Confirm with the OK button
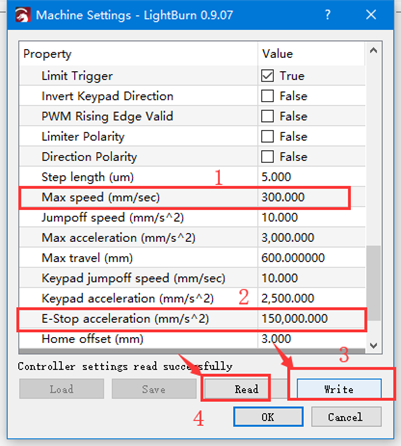 268,417
